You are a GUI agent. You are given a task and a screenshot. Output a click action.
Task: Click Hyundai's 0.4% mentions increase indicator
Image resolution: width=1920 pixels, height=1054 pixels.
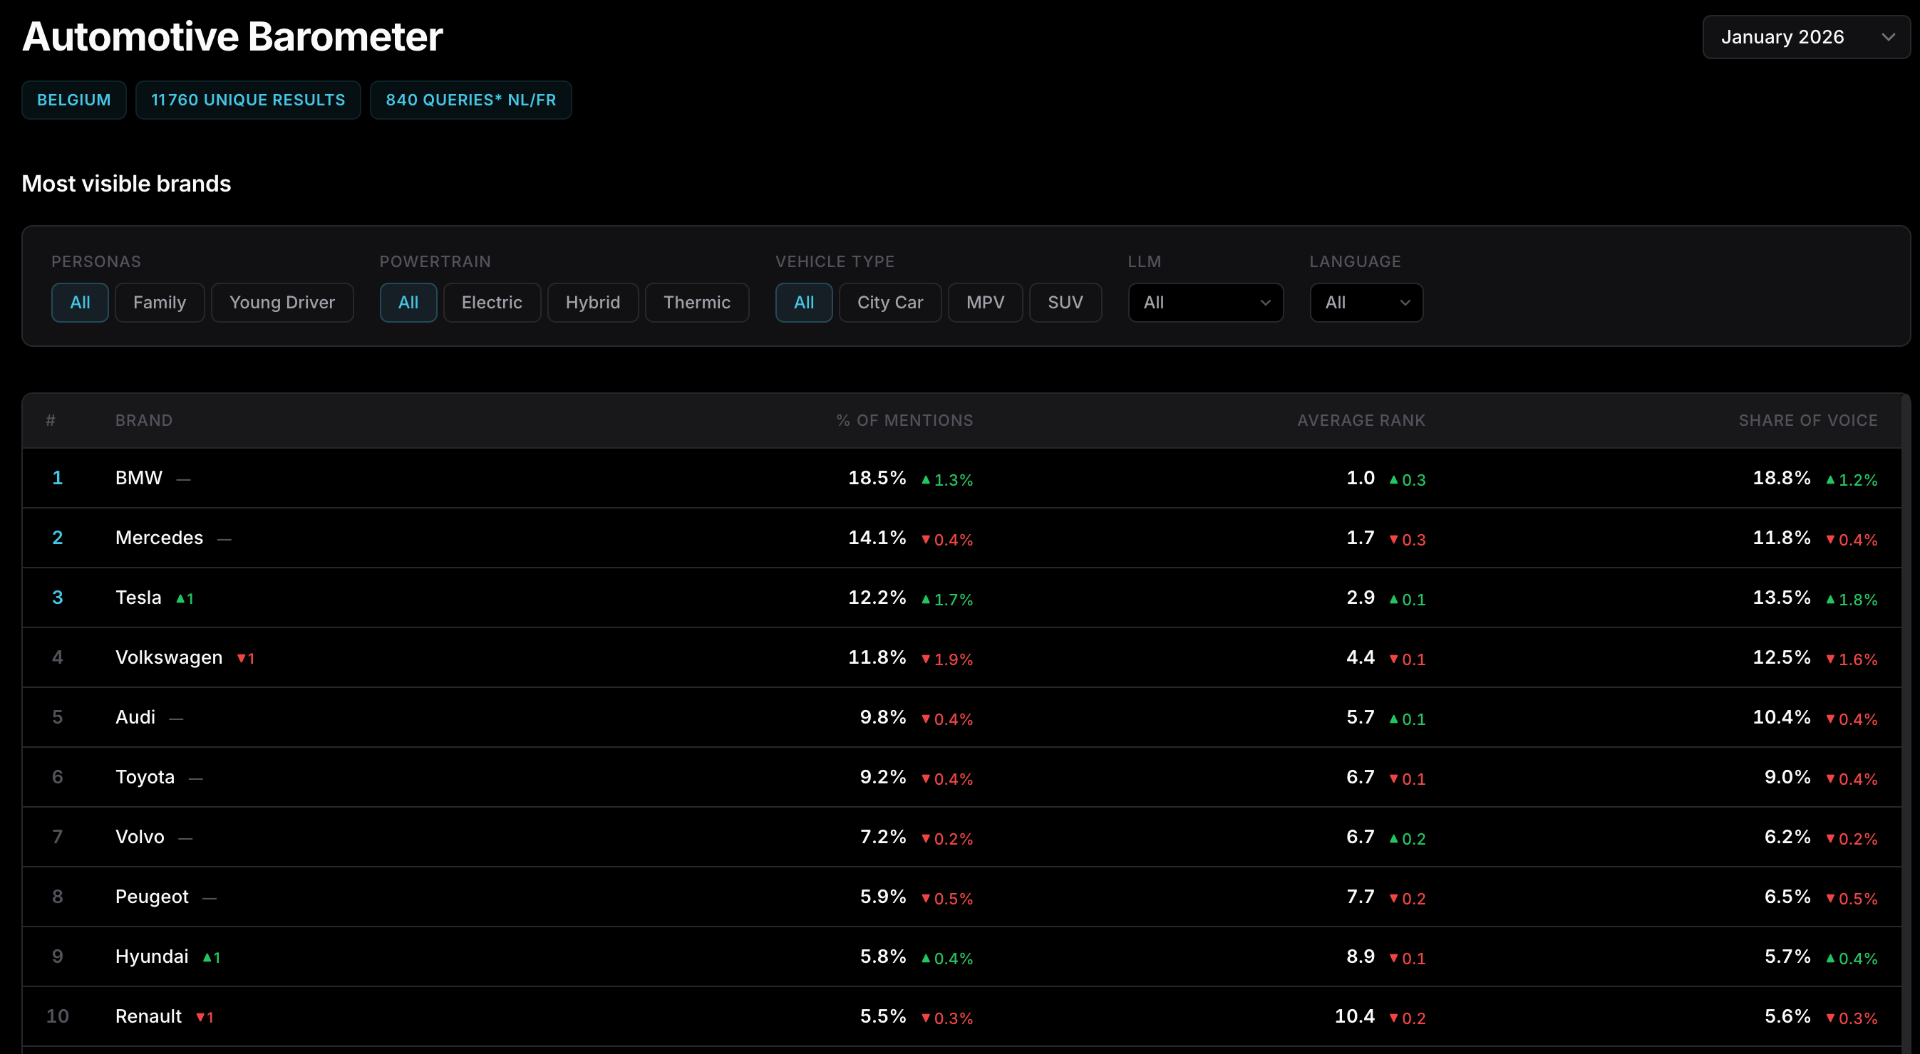(x=947, y=959)
